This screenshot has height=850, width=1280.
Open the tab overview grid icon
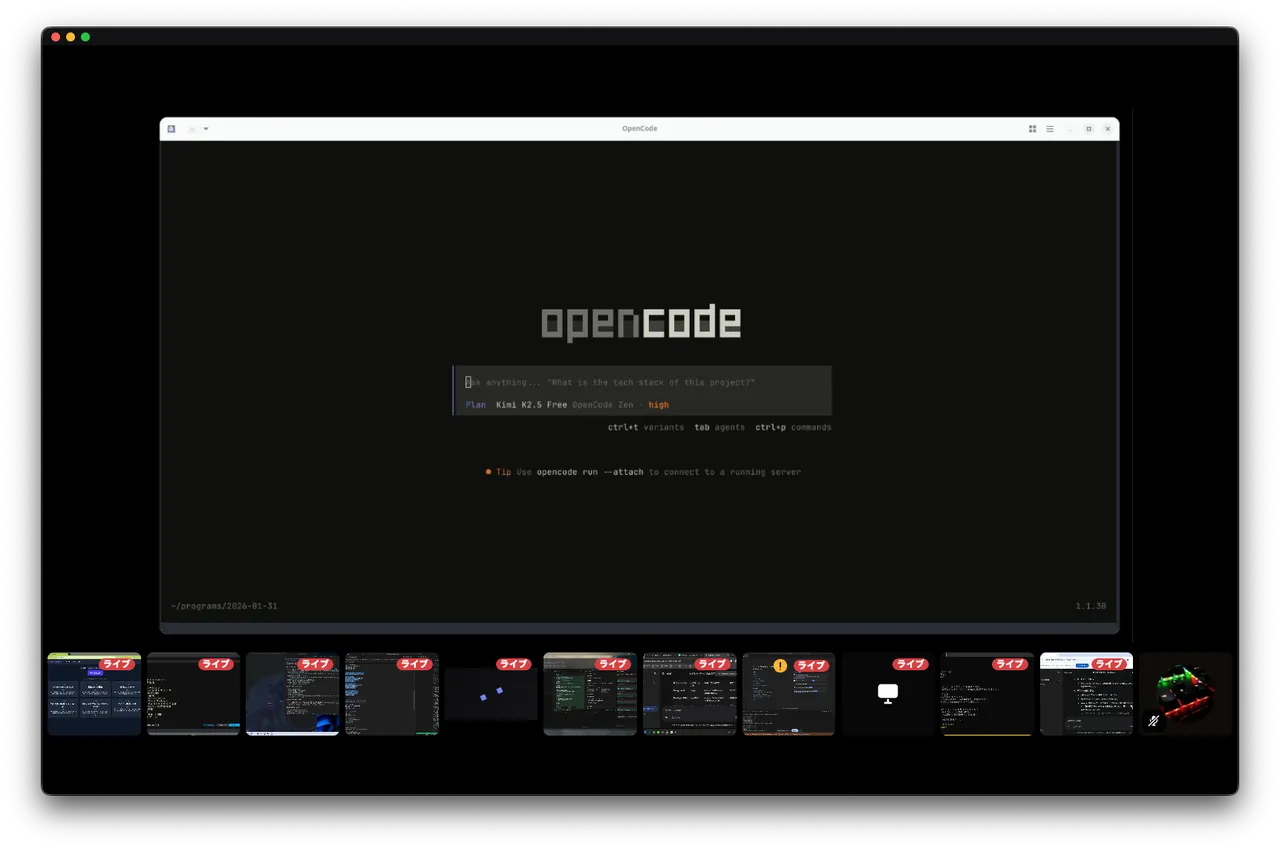pos(1032,129)
